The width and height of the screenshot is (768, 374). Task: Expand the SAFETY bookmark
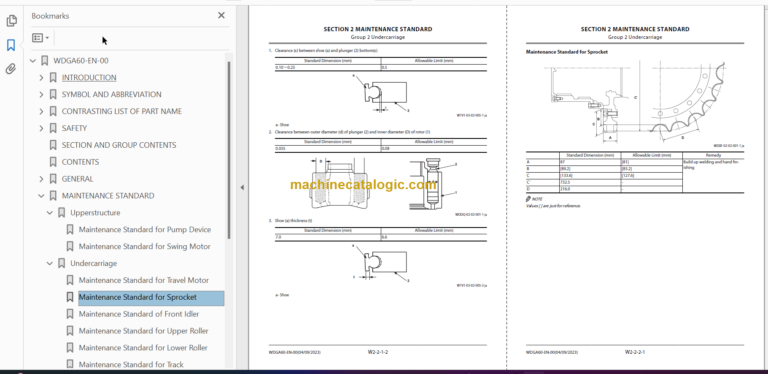[41, 128]
